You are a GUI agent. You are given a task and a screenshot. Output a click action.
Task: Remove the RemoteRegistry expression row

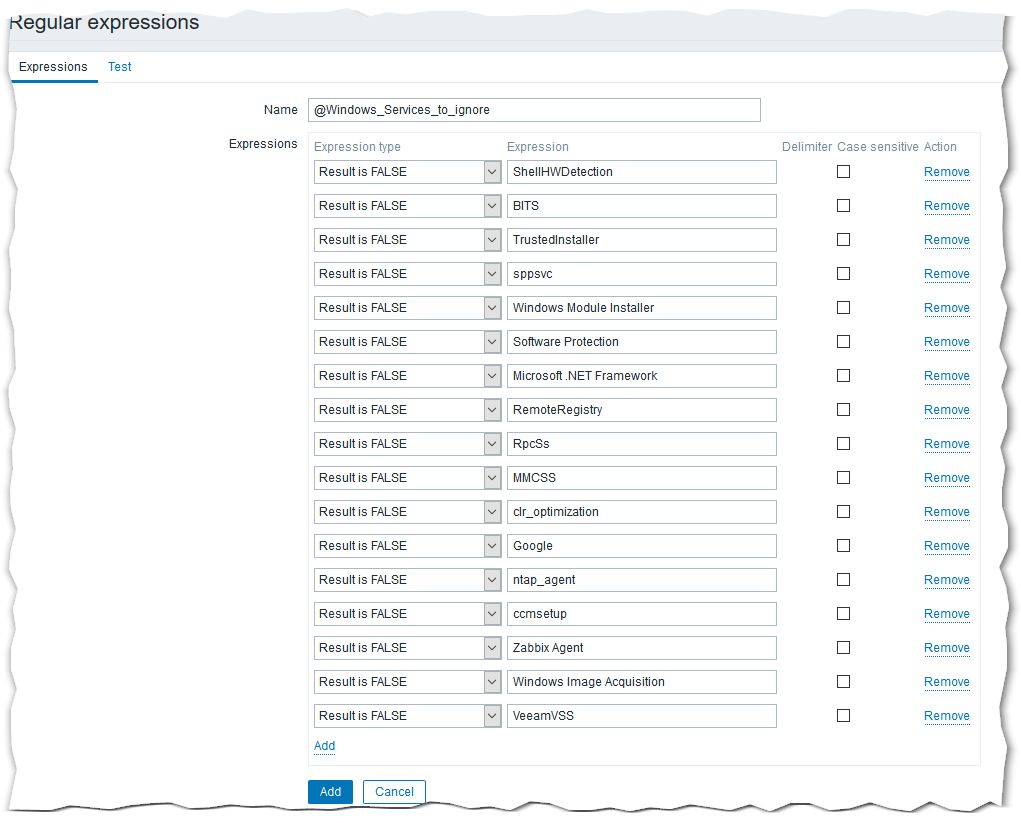(946, 410)
